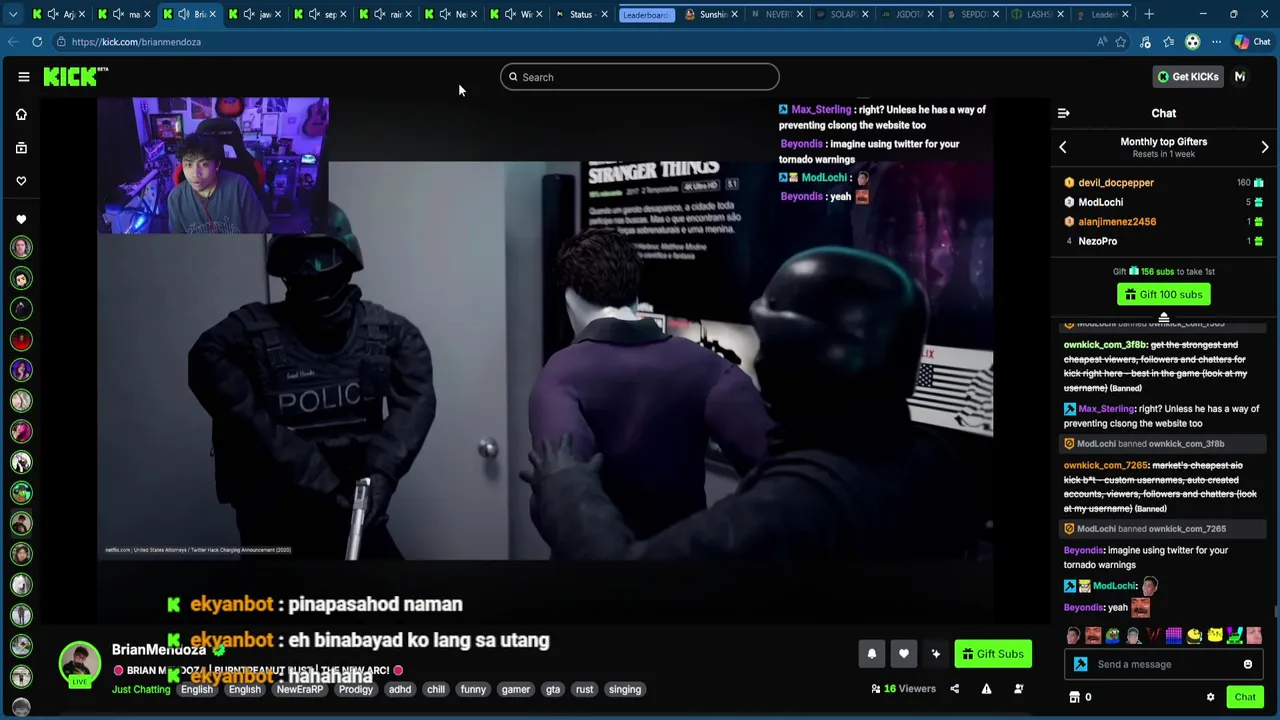This screenshot has height=720, width=1280.
Task: Collapse the top gifters panel handle
Action: click(x=1164, y=318)
